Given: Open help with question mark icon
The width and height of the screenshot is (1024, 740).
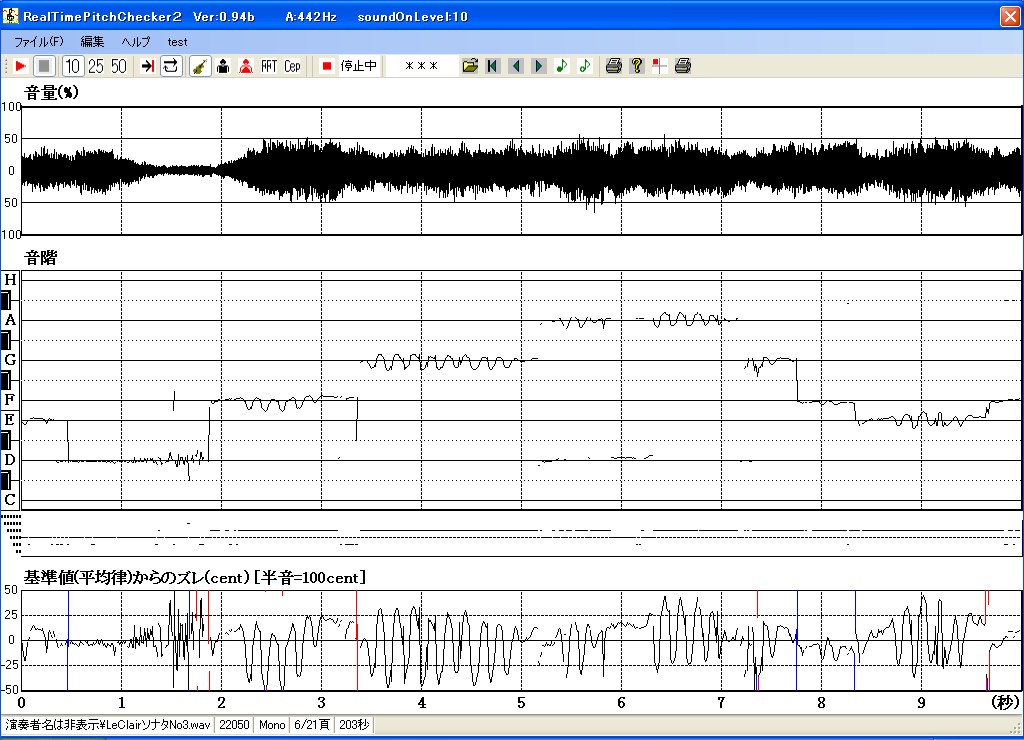Looking at the screenshot, I should (x=637, y=66).
